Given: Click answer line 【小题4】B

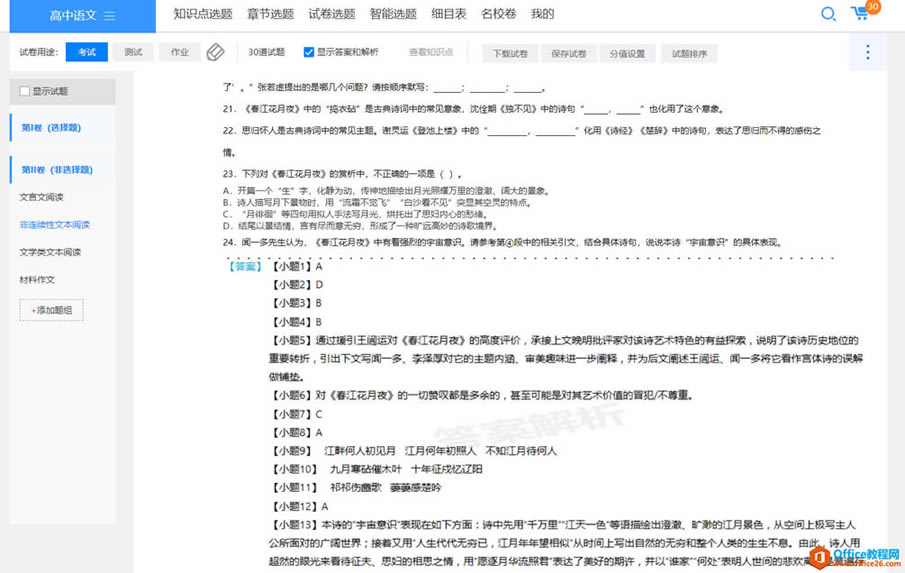Looking at the screenshot, I should (x=296, y=322).
